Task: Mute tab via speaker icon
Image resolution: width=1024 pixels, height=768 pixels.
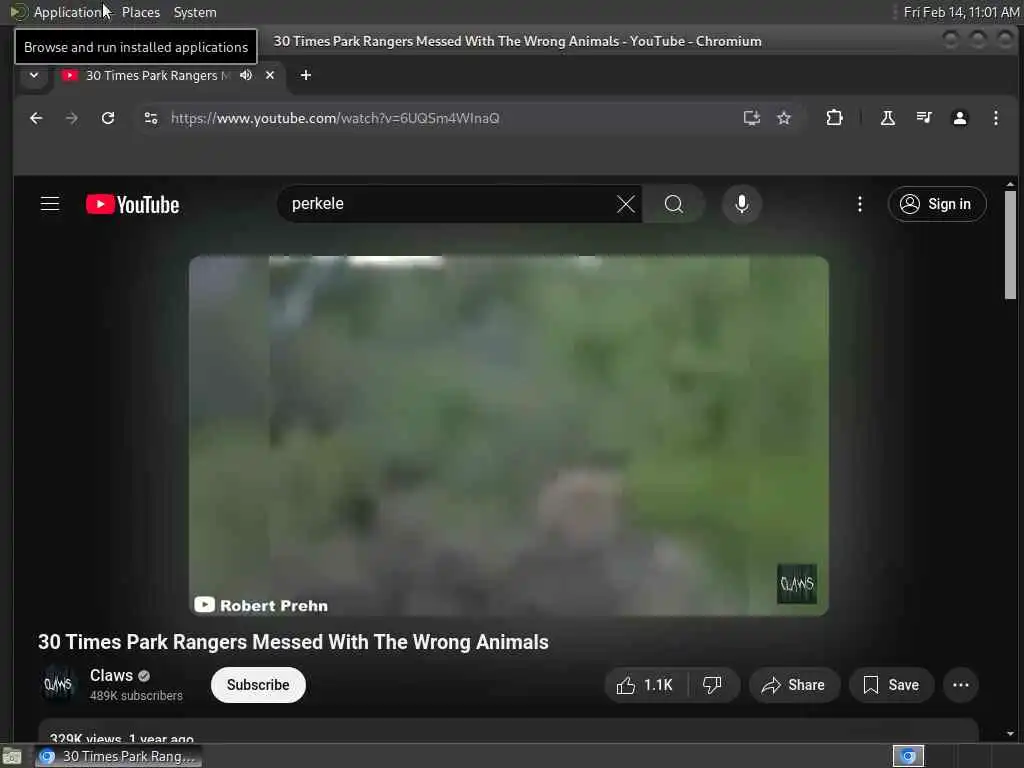Action: (246, 75)
